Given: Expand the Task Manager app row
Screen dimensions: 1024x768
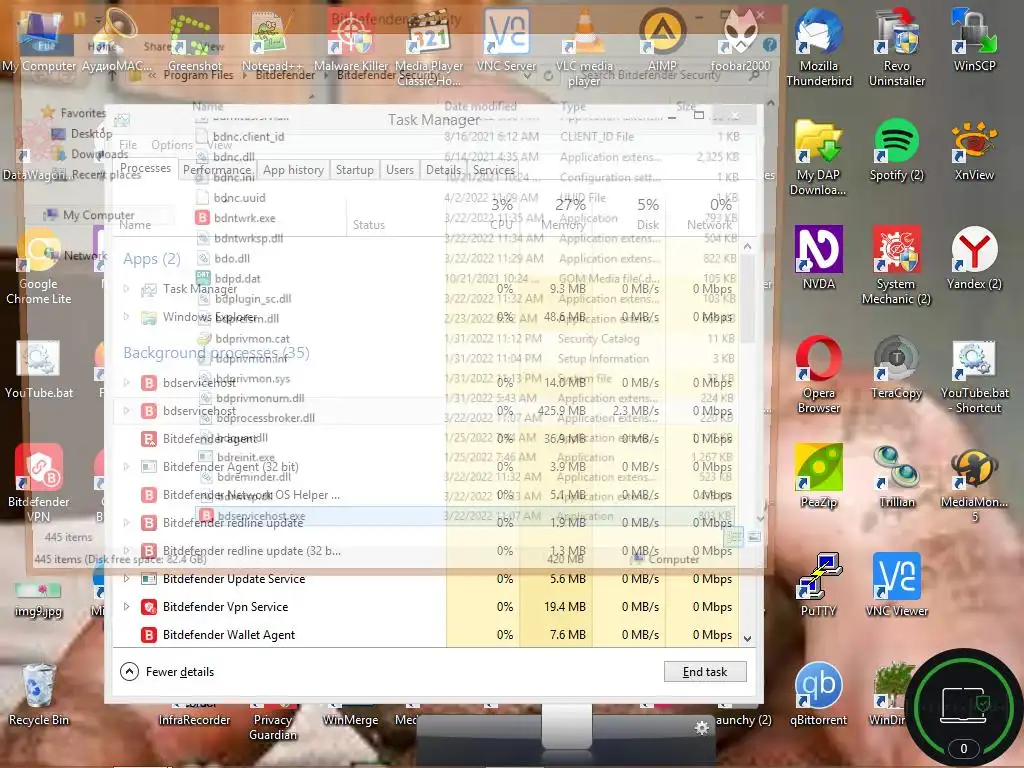Looking at the screenshot, I should coord(127,288).
